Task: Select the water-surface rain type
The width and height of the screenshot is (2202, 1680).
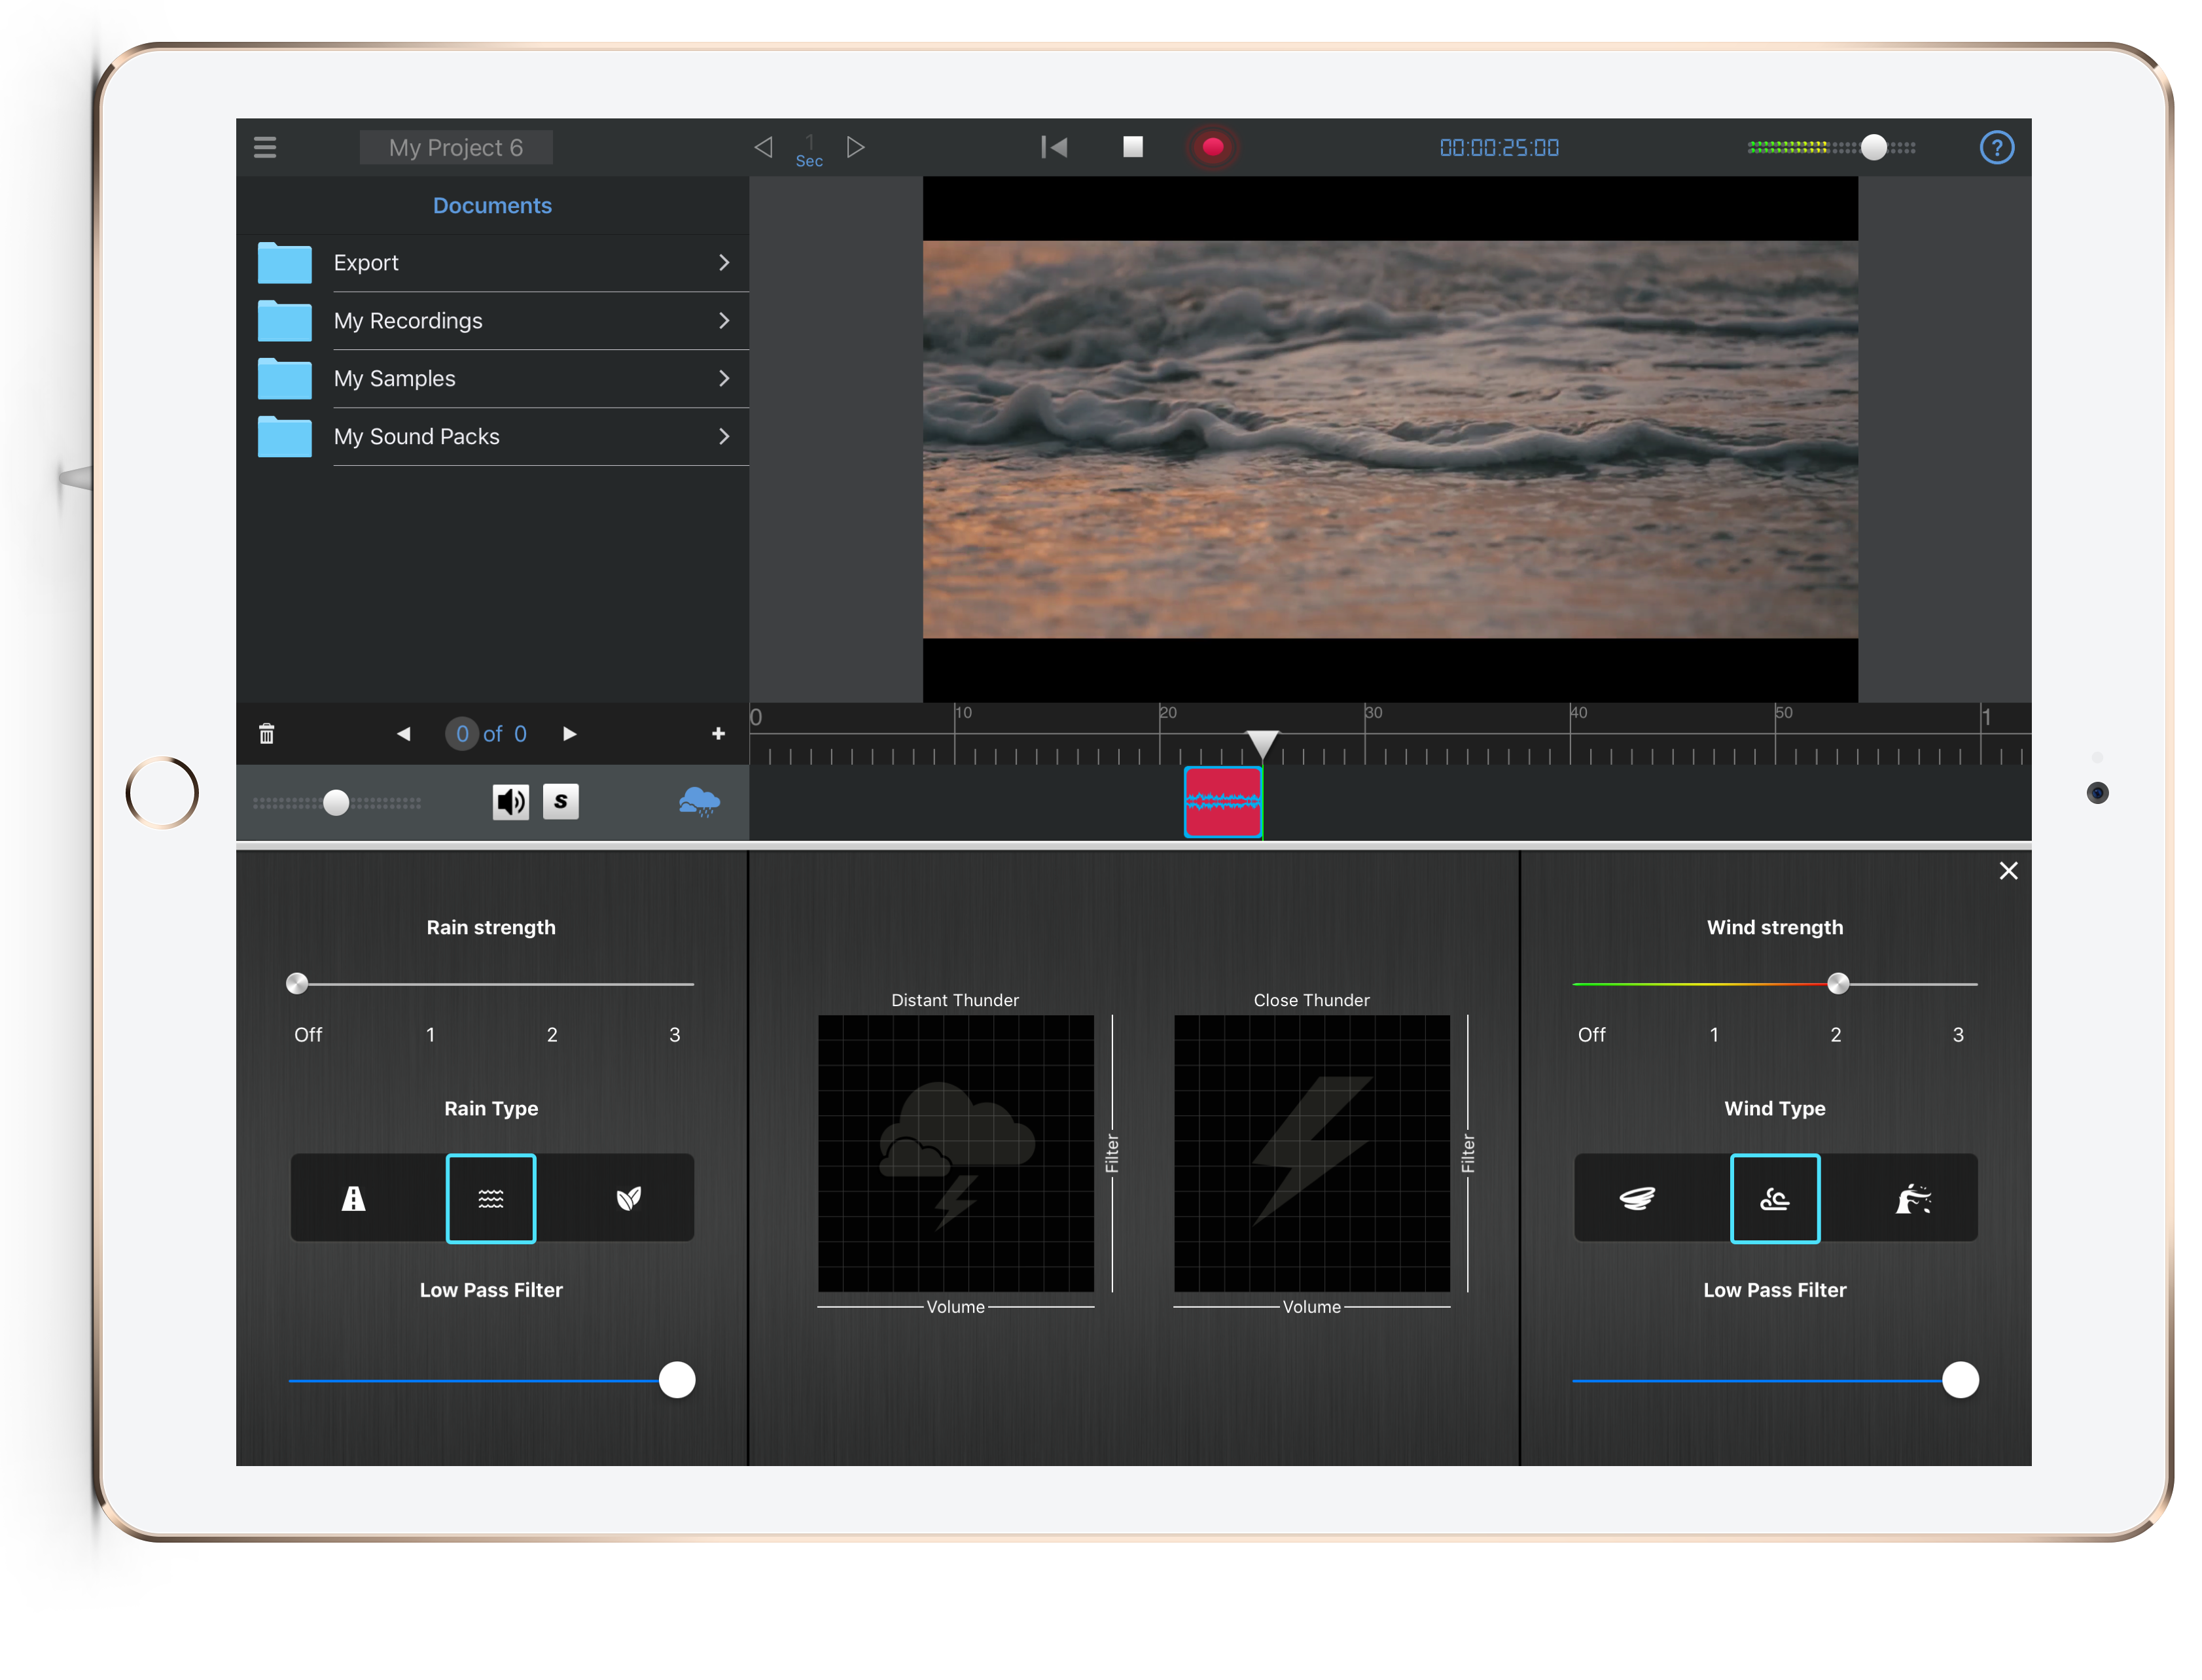Action: pyautogui.click(x=490, y=1197)
